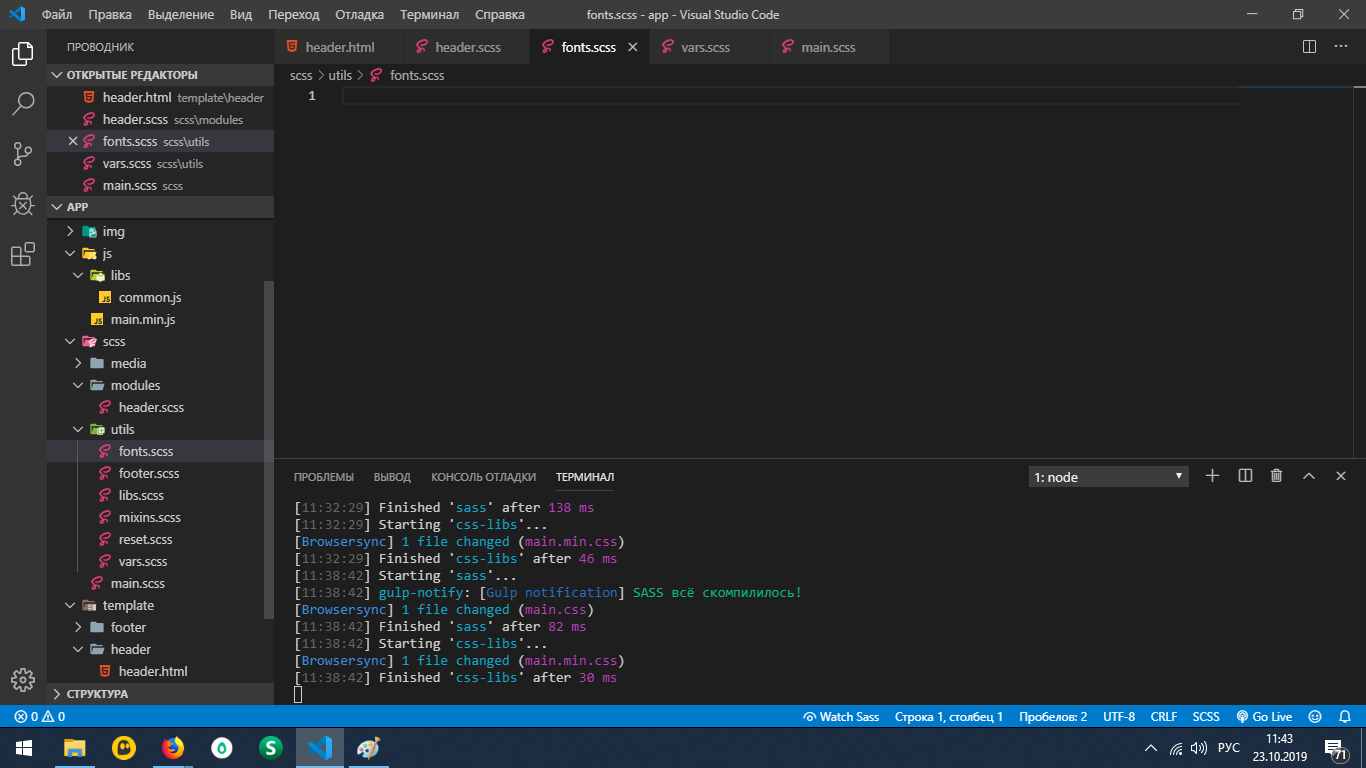Close fonts.scss in open editors list
The image size is (1366, 768).
coord(72,141)
